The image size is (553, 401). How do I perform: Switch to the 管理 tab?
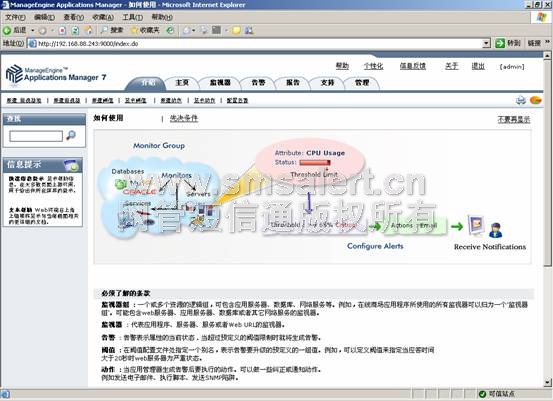(x=362, y=83)
